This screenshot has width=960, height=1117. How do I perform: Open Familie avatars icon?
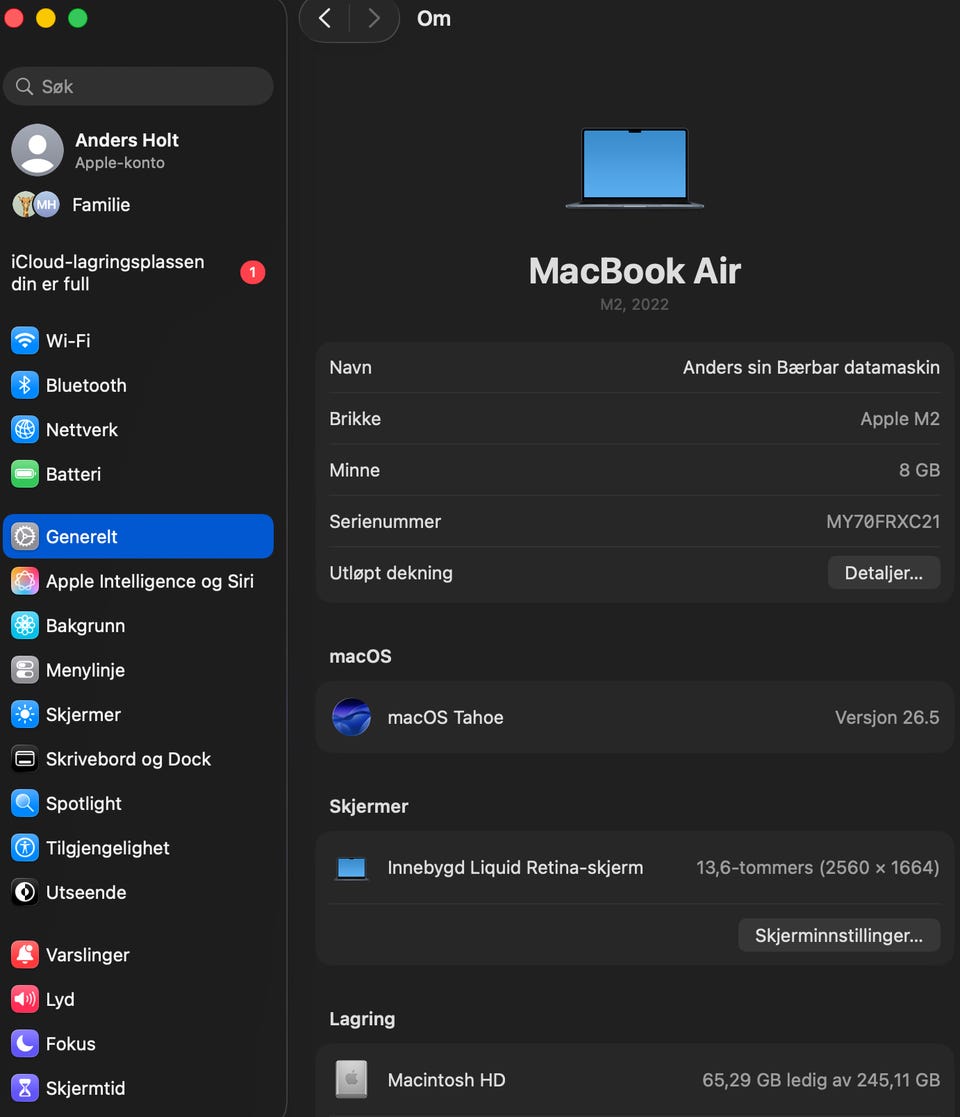[36, 205]
